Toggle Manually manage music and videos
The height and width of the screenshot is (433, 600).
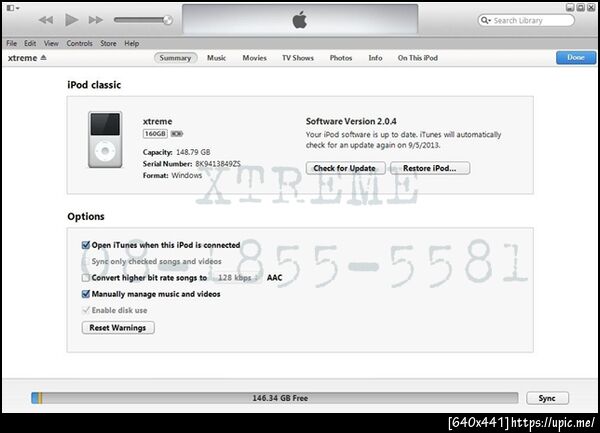tap(86, 294)
